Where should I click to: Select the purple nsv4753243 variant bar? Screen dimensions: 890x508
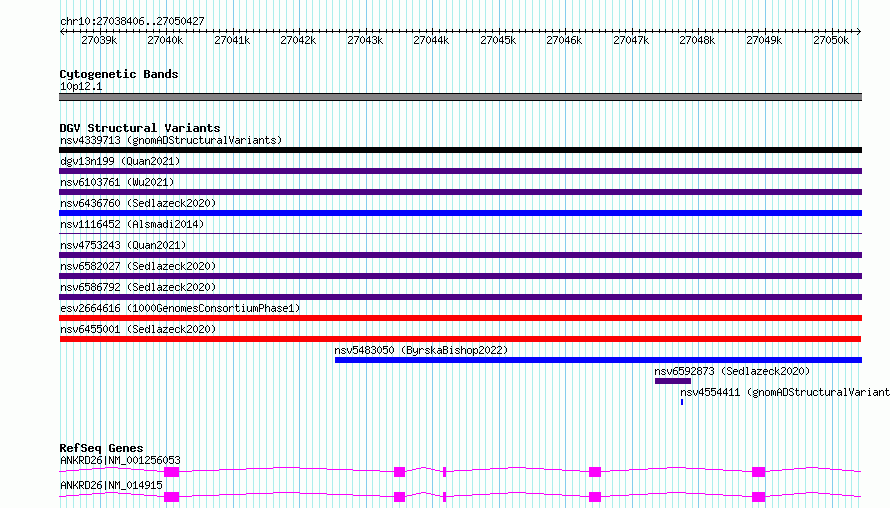(x=460, y=255)
